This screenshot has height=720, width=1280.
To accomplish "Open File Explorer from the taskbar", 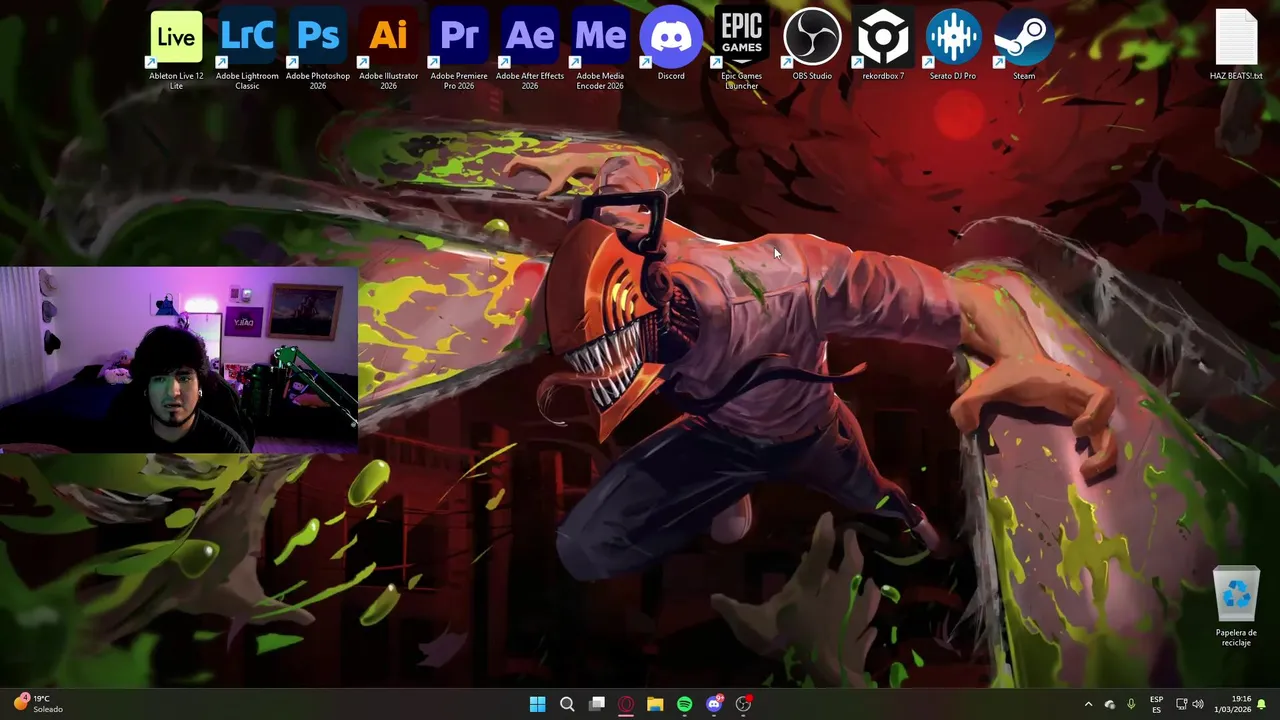I will coord(655,704).
